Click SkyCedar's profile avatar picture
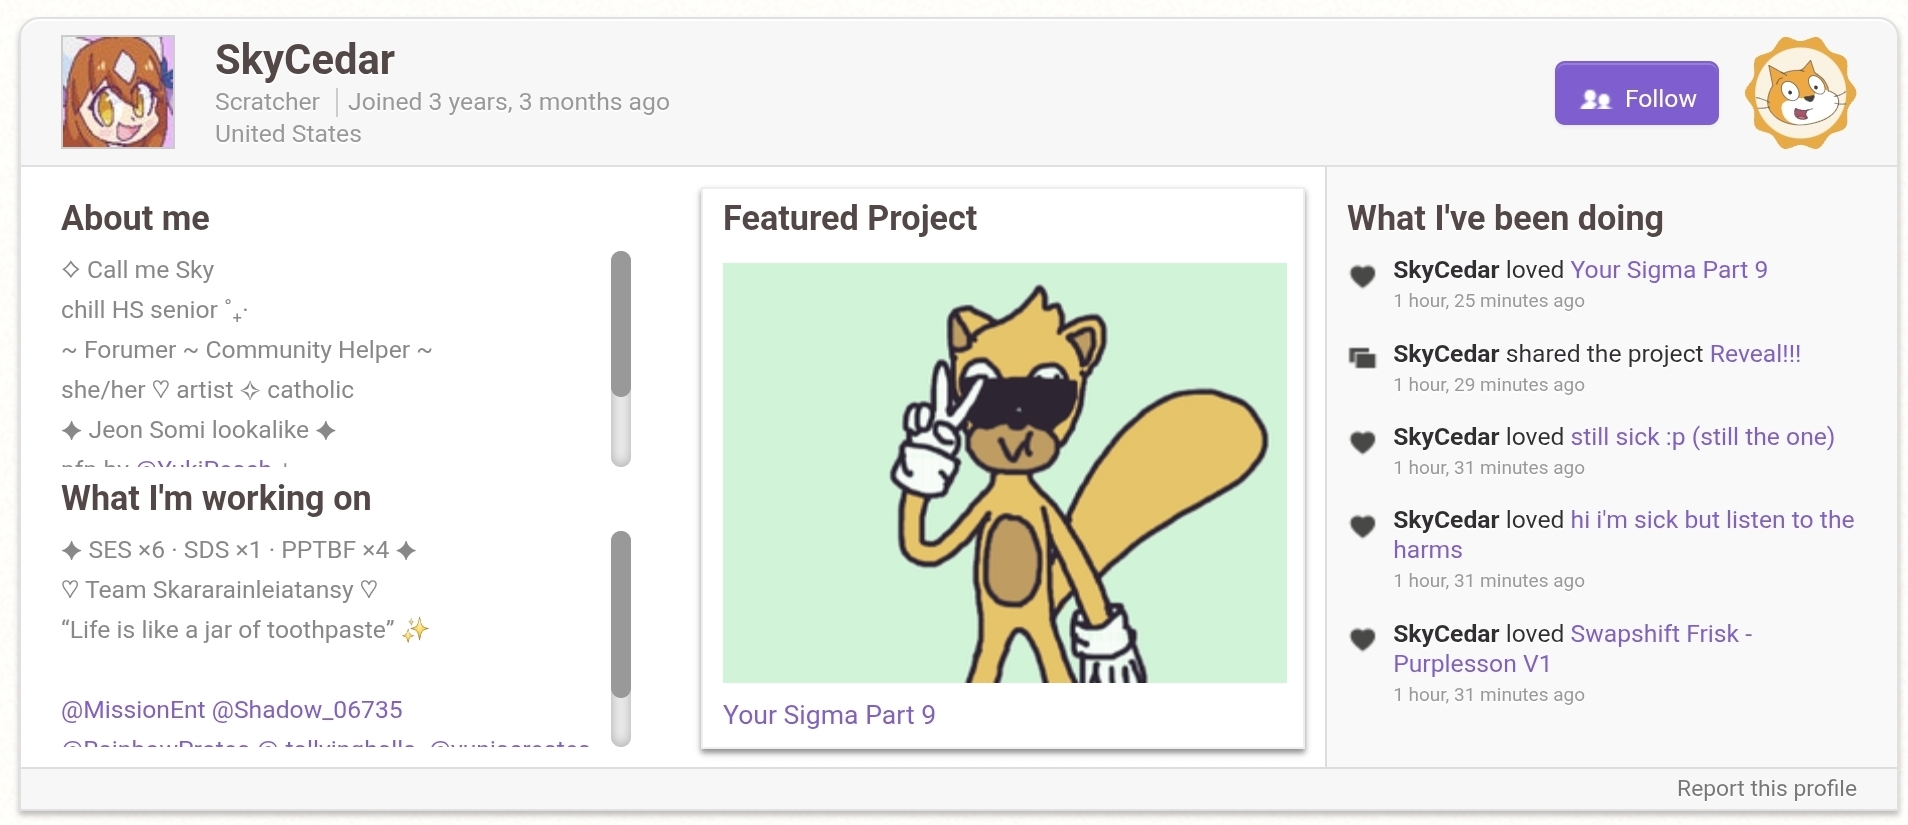This screenshot has height=825, width=1908. coord(117,92)
